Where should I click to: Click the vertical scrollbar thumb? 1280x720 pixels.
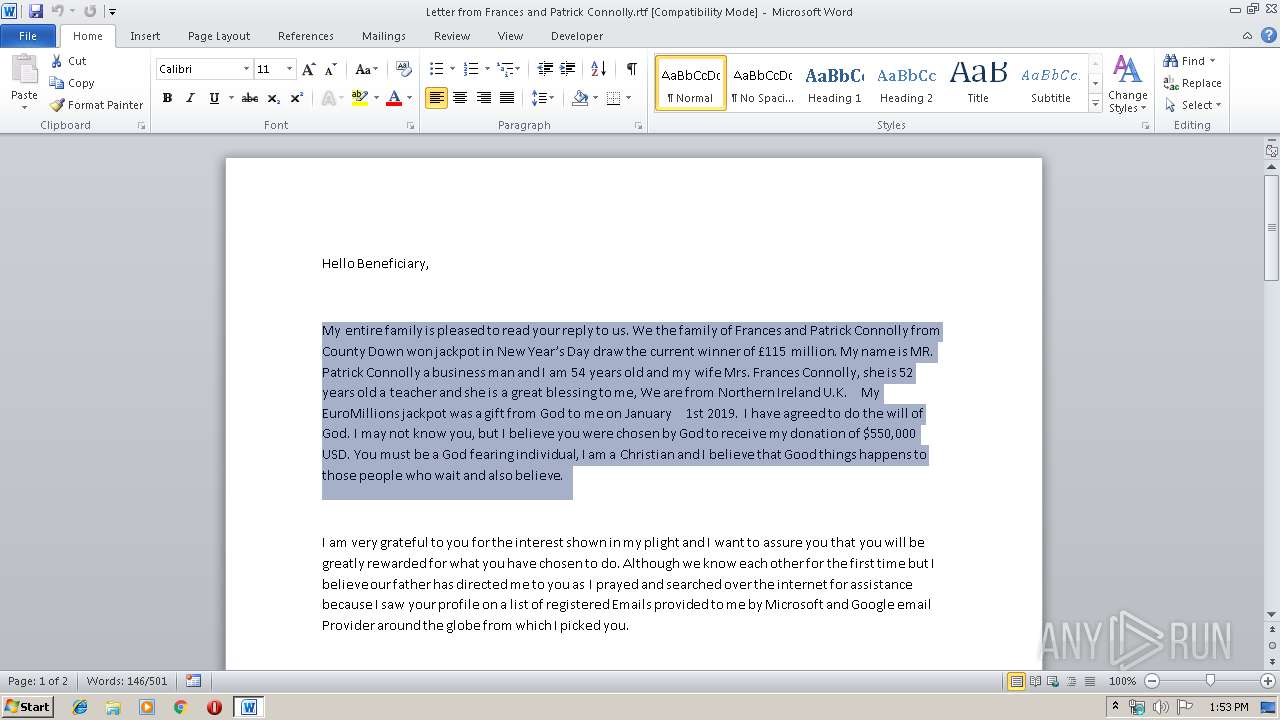[x=1272, y=228]
